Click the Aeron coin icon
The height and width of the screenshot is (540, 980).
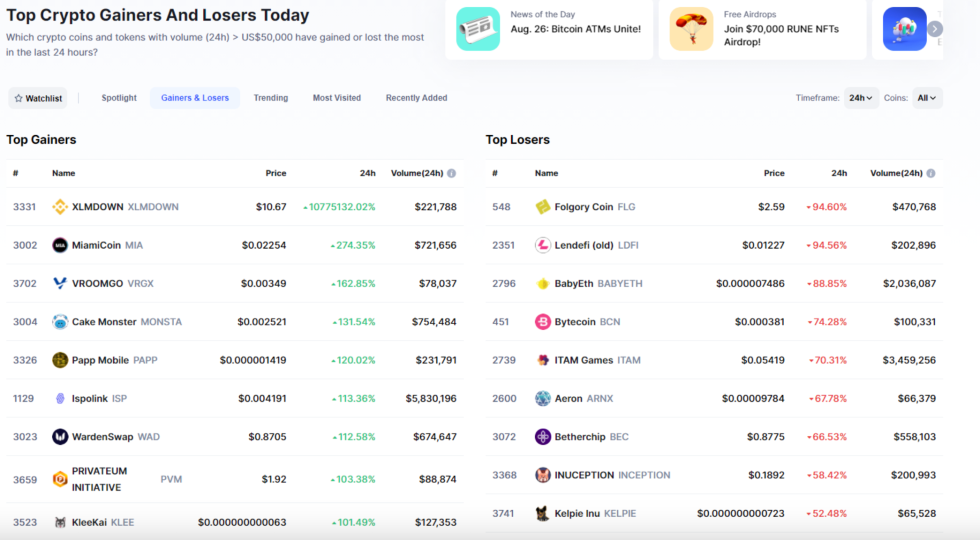point(543,398)
